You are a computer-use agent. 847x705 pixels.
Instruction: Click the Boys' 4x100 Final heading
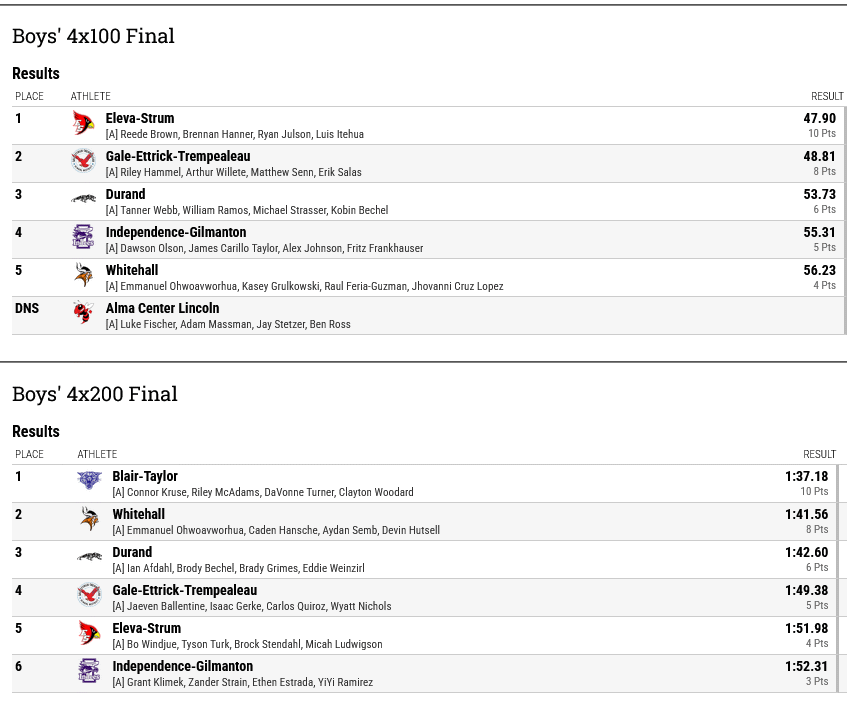pyautogui.click(x=93, y=36)
